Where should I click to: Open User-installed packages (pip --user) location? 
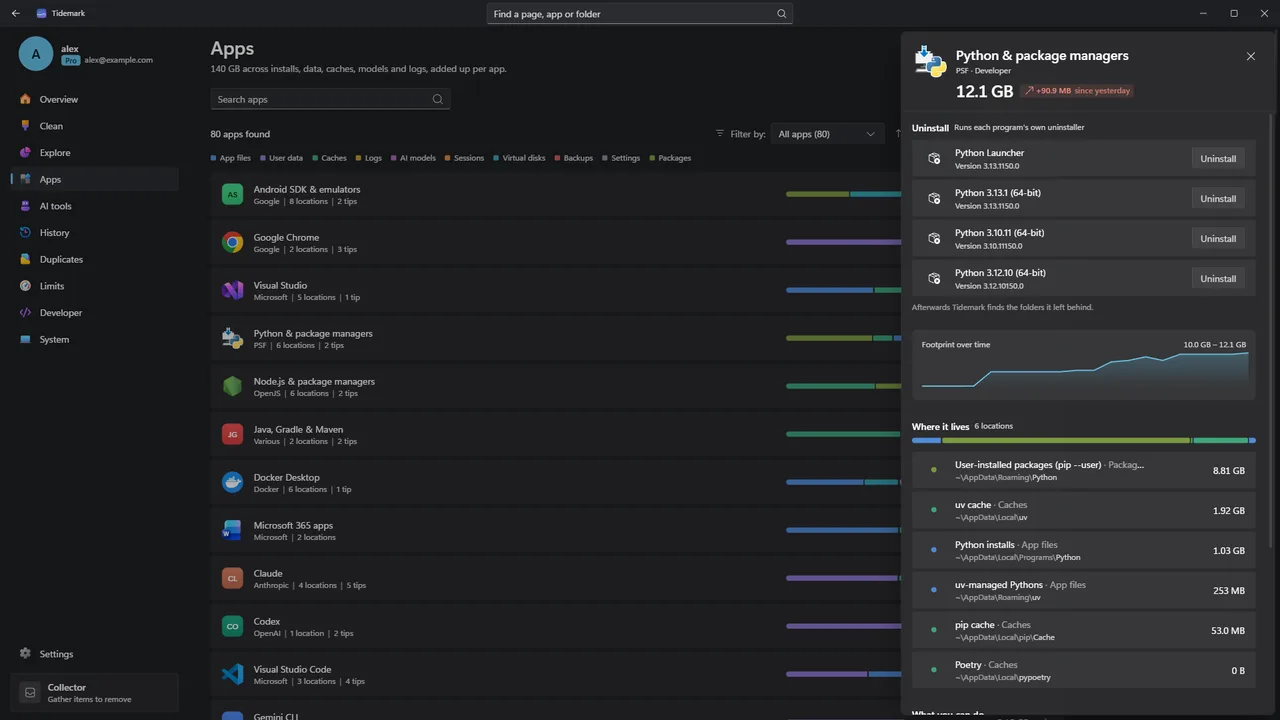(x=1084, y=471)
